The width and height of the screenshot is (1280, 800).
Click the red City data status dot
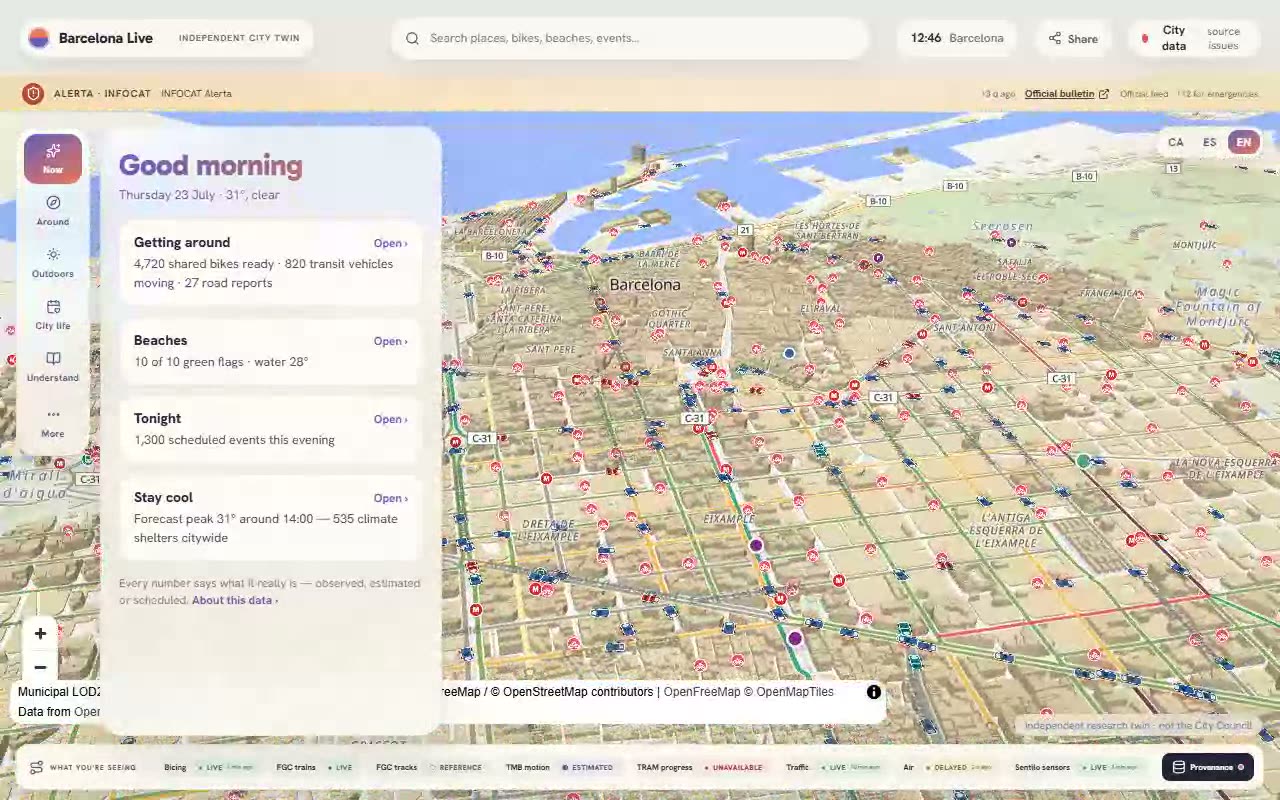coord(1145,39)
